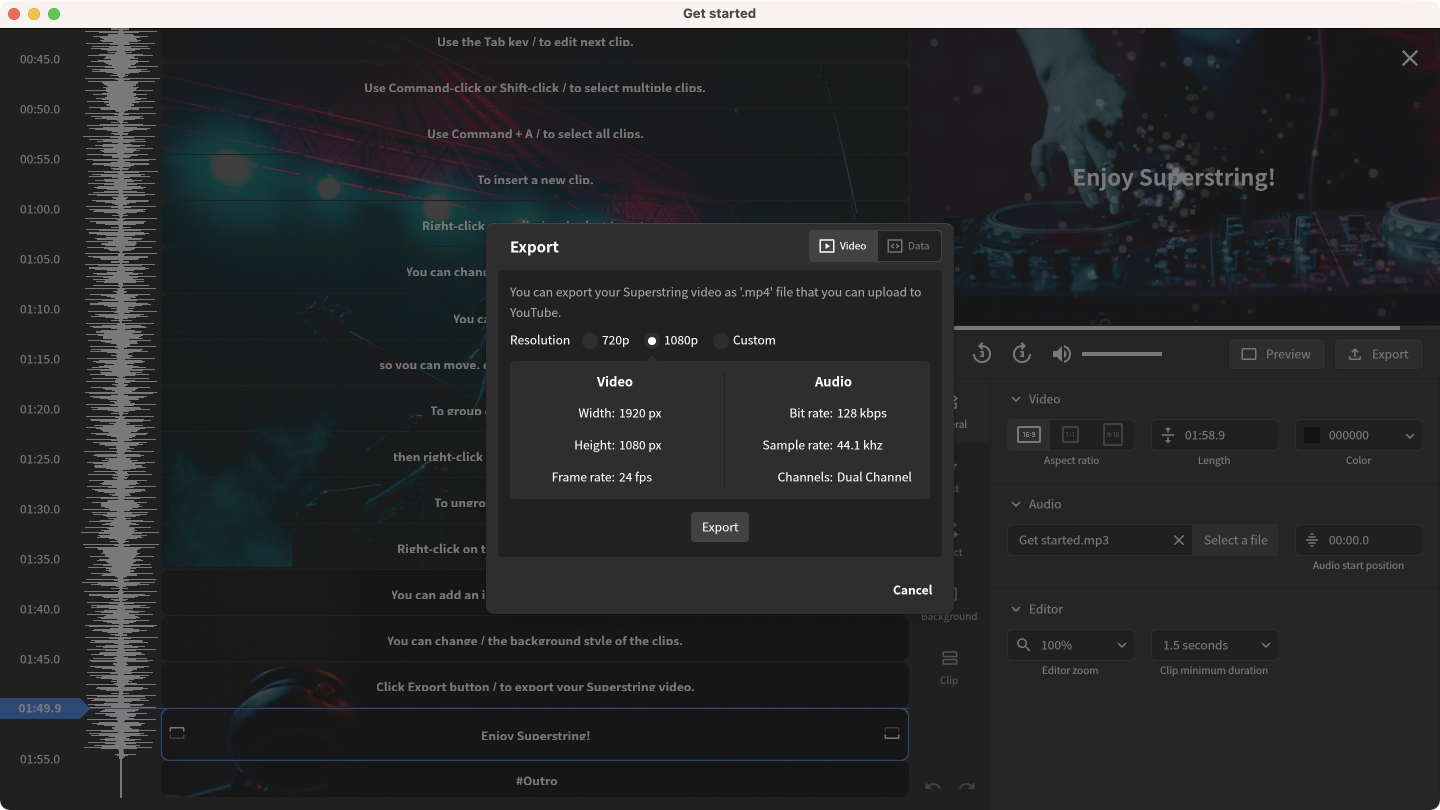Select the Video tab in Export dialog
The width and height of the screenshot is (1440, 810).
tap(842, 245)
